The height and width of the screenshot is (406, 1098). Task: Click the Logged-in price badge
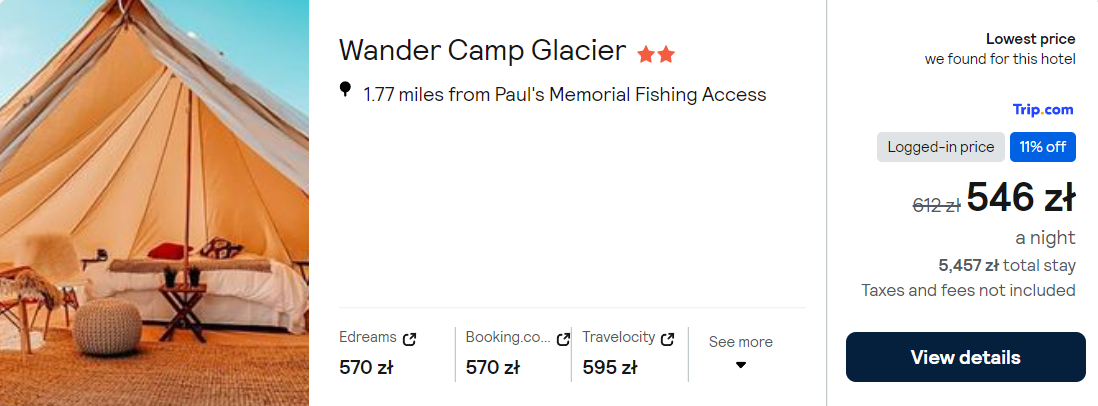click(x=940, y=147)
